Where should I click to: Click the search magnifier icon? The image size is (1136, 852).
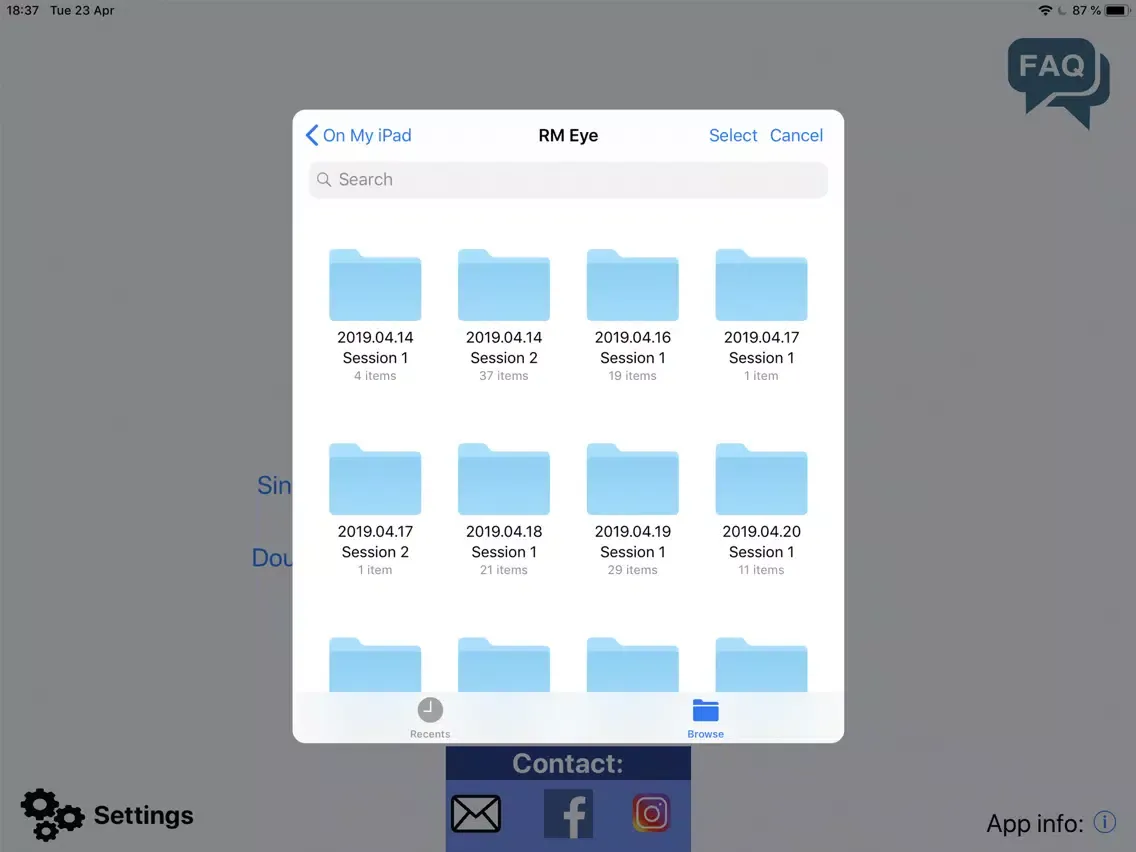tap(324, 180)
